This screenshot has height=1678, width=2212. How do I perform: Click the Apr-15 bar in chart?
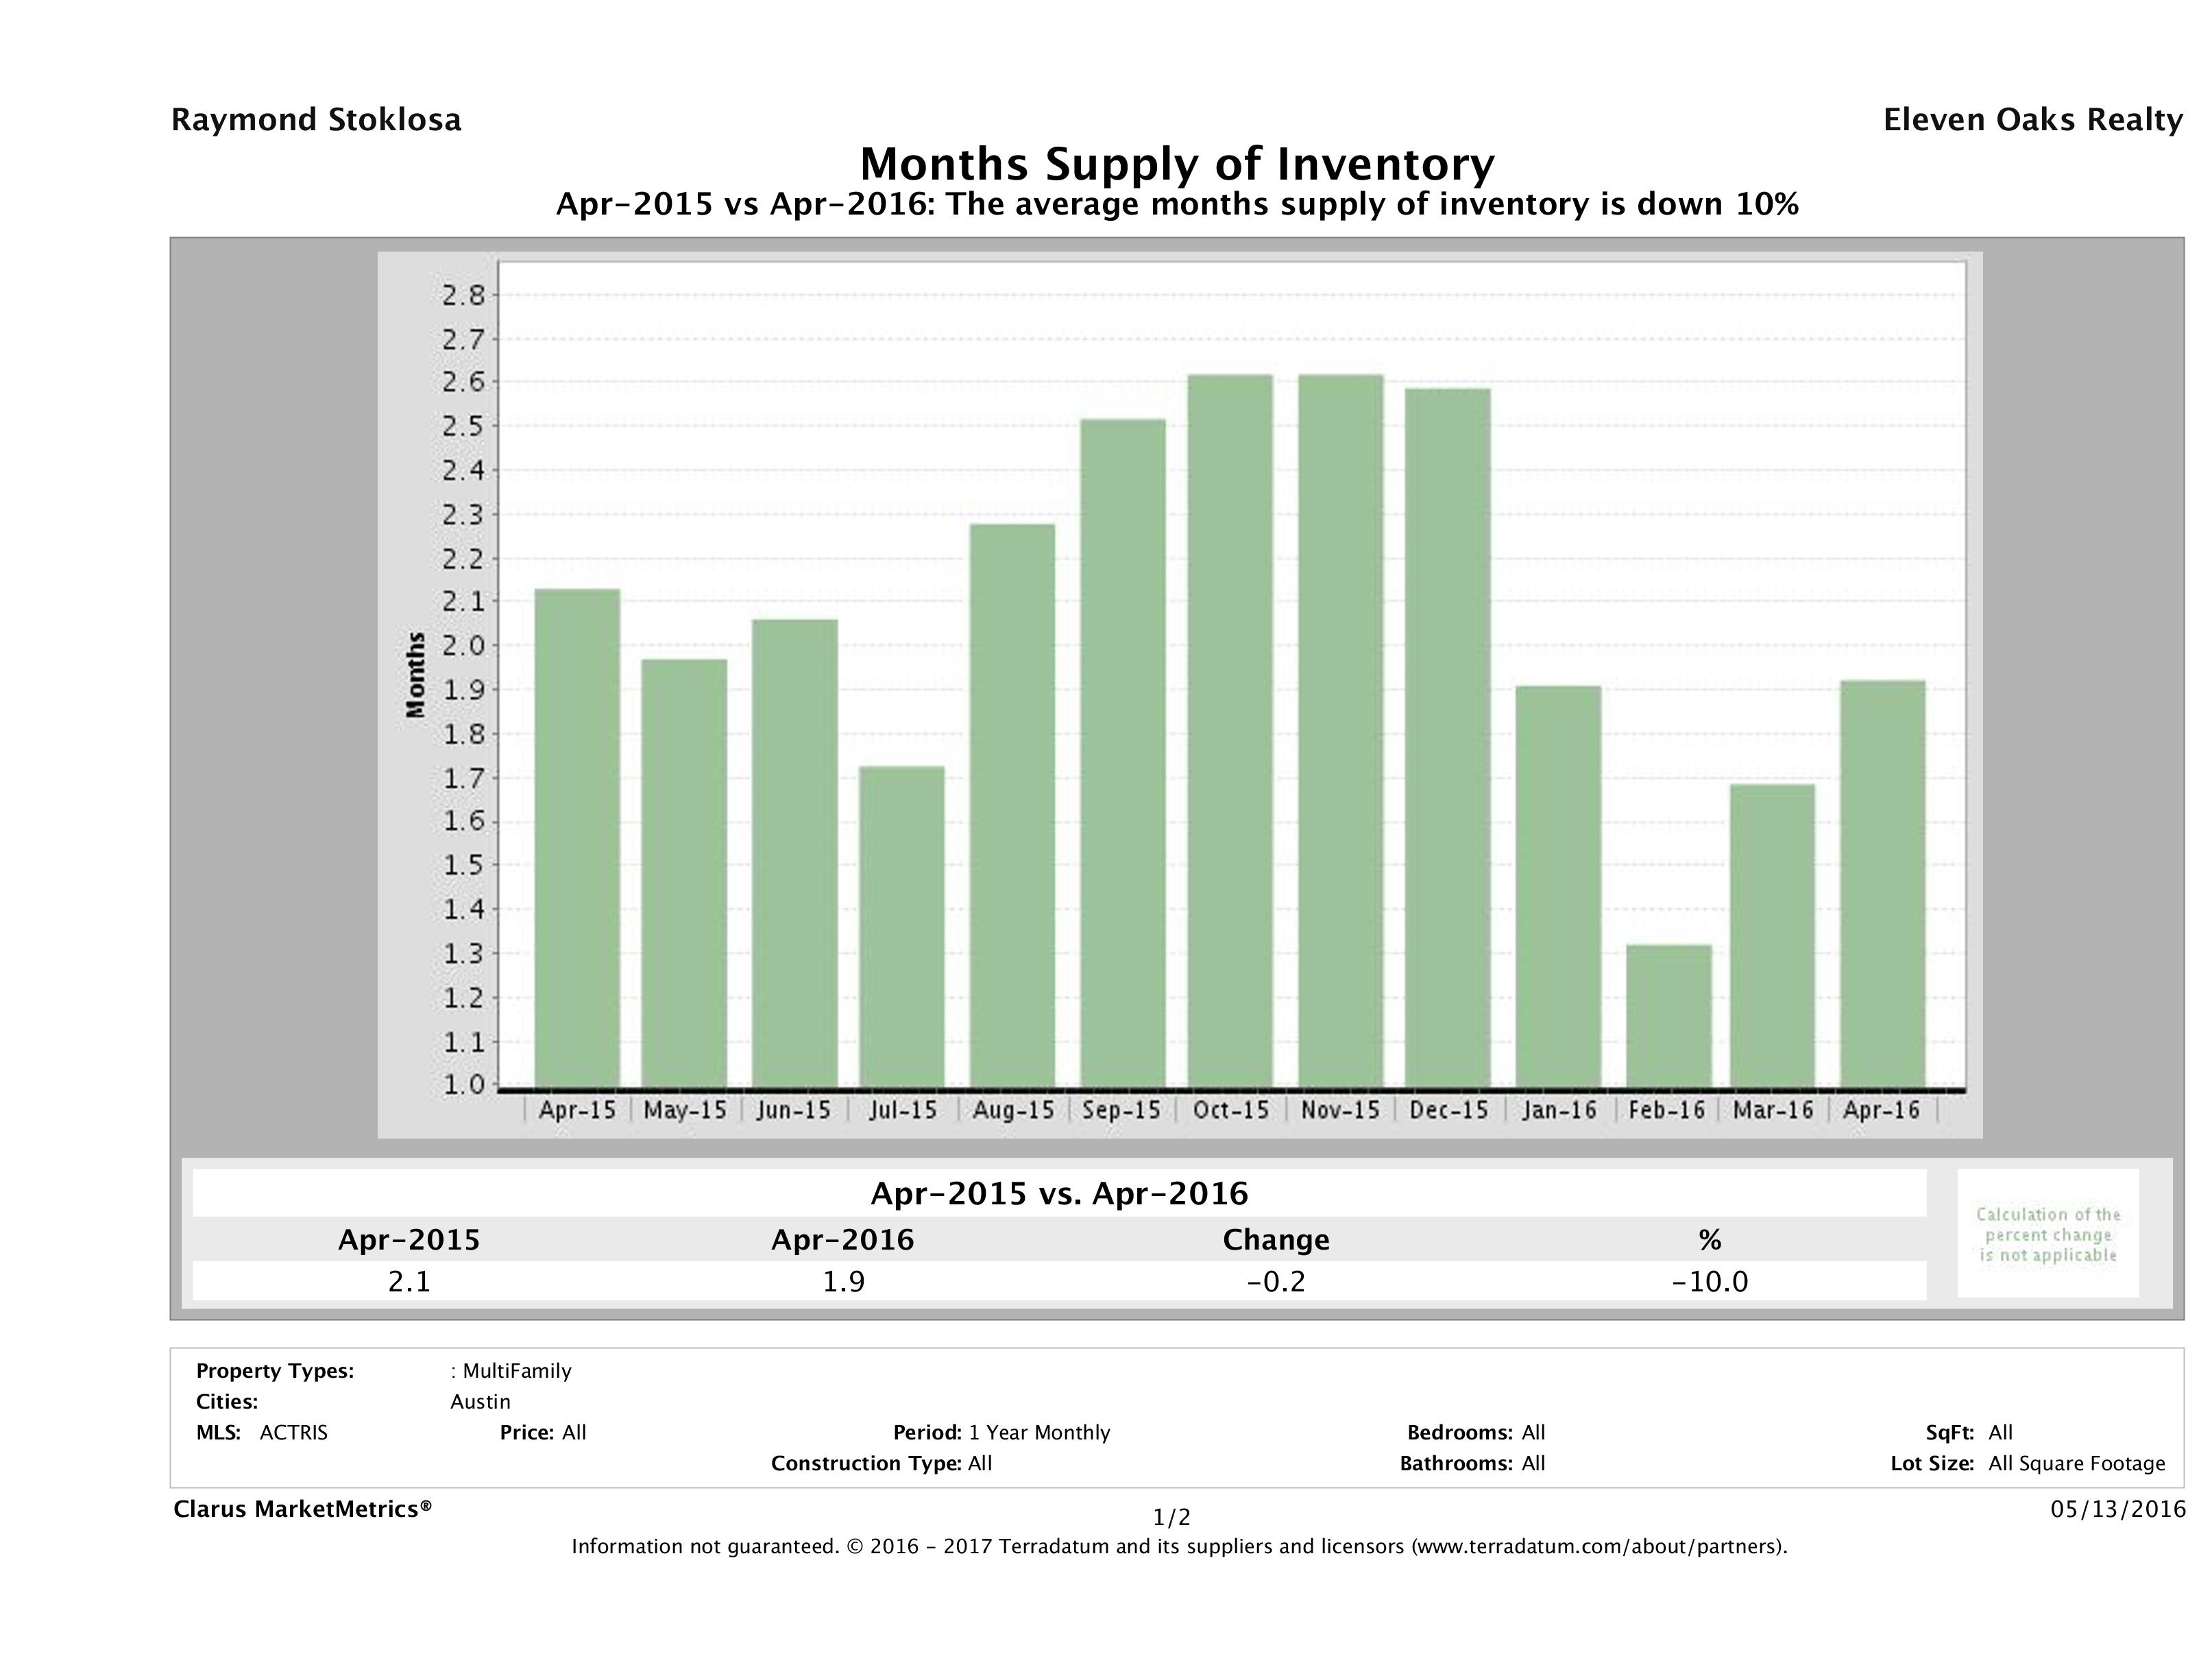click(577, 838)
